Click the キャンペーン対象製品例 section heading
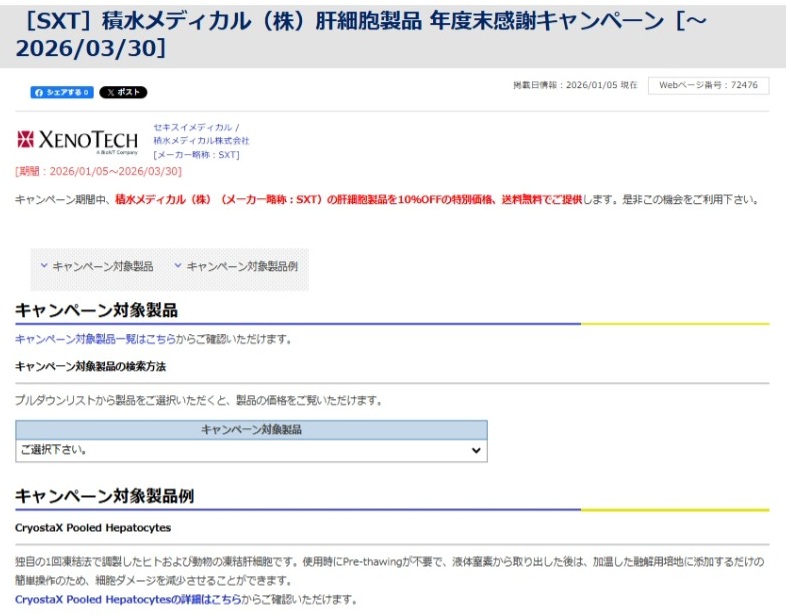The height and width of the screenshot is (615, 786). click(104, 496)
